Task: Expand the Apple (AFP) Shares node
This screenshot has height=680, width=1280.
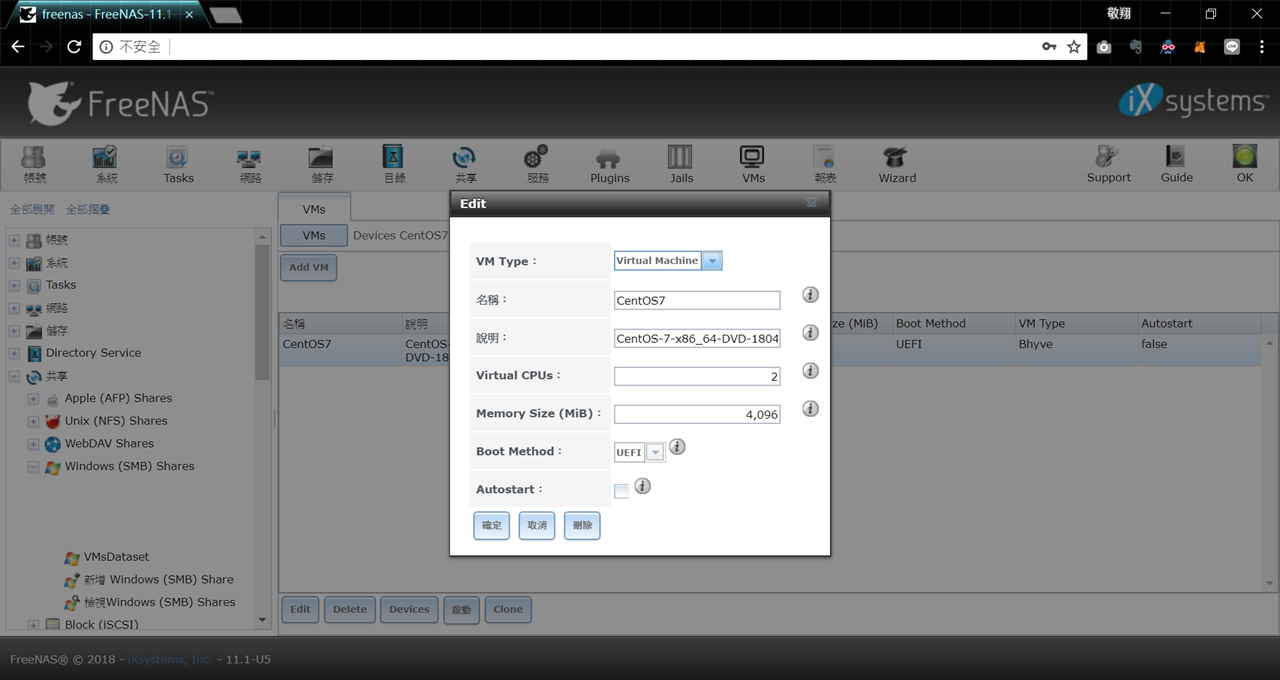Action: [x=33, y=398]
